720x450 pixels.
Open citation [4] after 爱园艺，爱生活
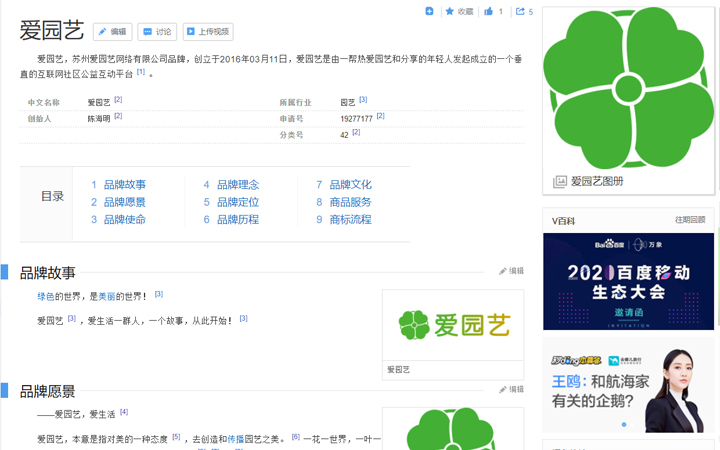(124, 412)
